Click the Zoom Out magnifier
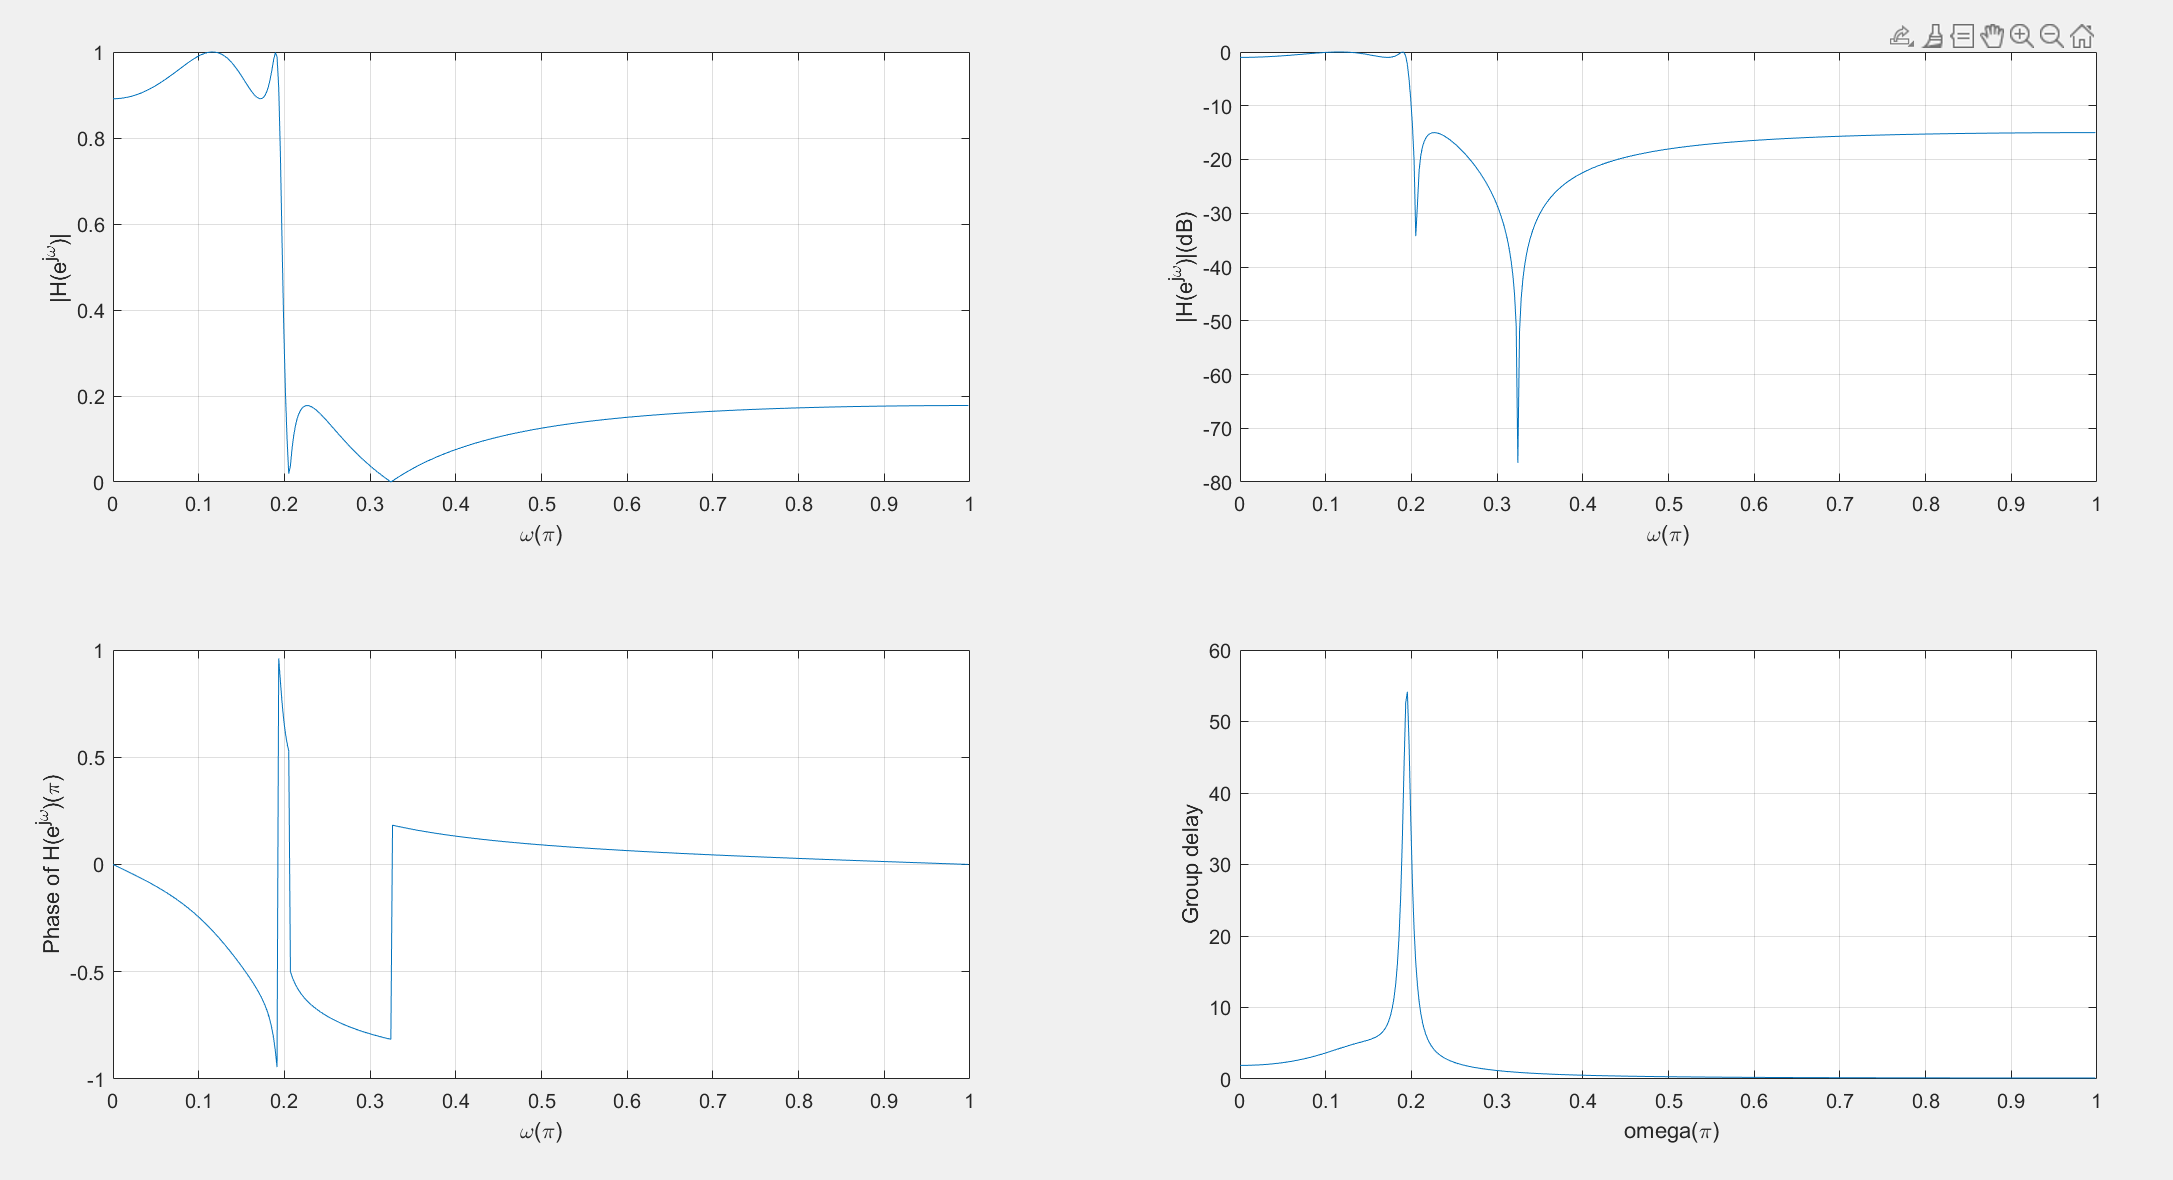 [2051, 37]
